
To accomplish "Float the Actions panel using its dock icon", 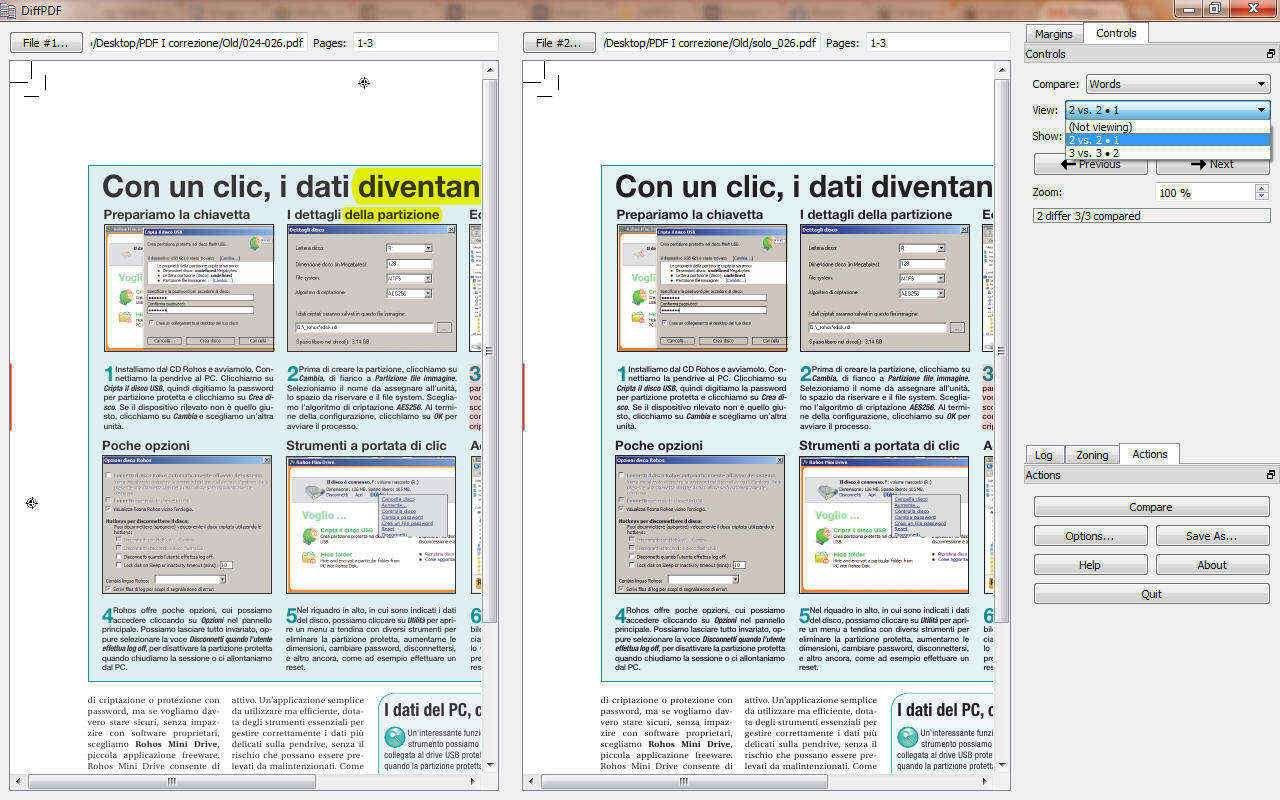I will click(x=1270, y=475).
